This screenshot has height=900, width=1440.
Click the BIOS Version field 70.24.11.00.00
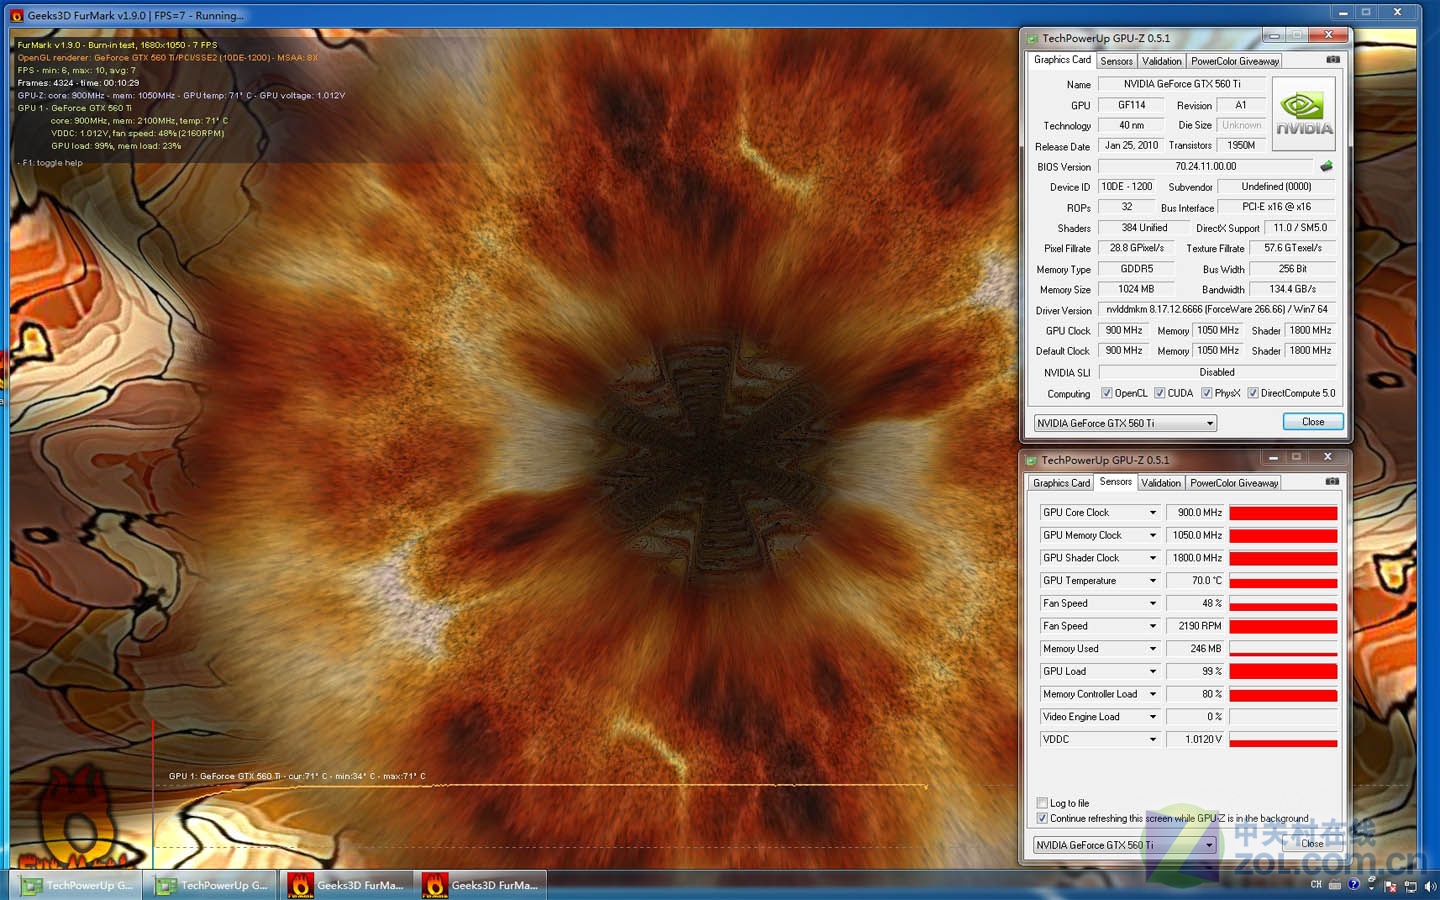click(1205, 166)
